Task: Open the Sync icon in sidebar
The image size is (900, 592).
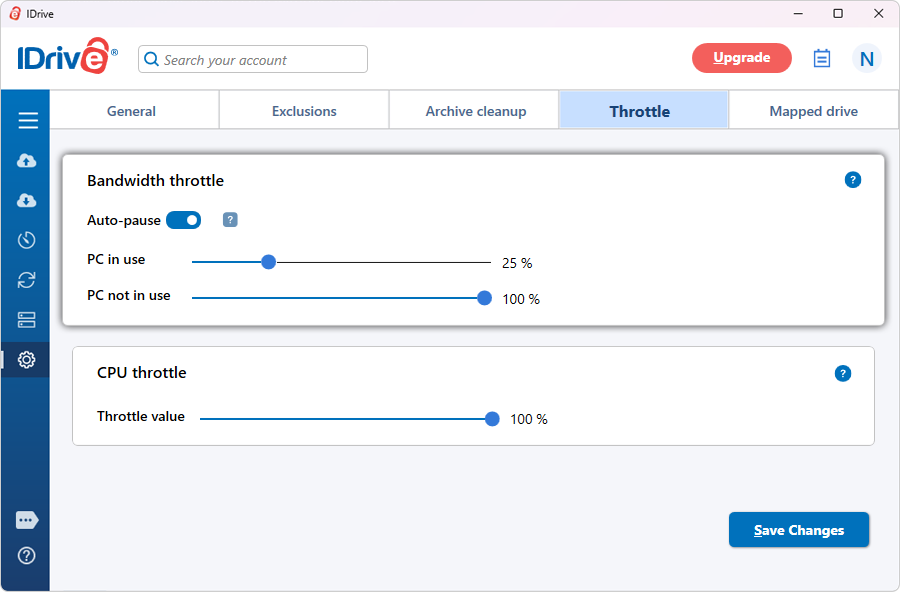Action: (x=27, y=280)
